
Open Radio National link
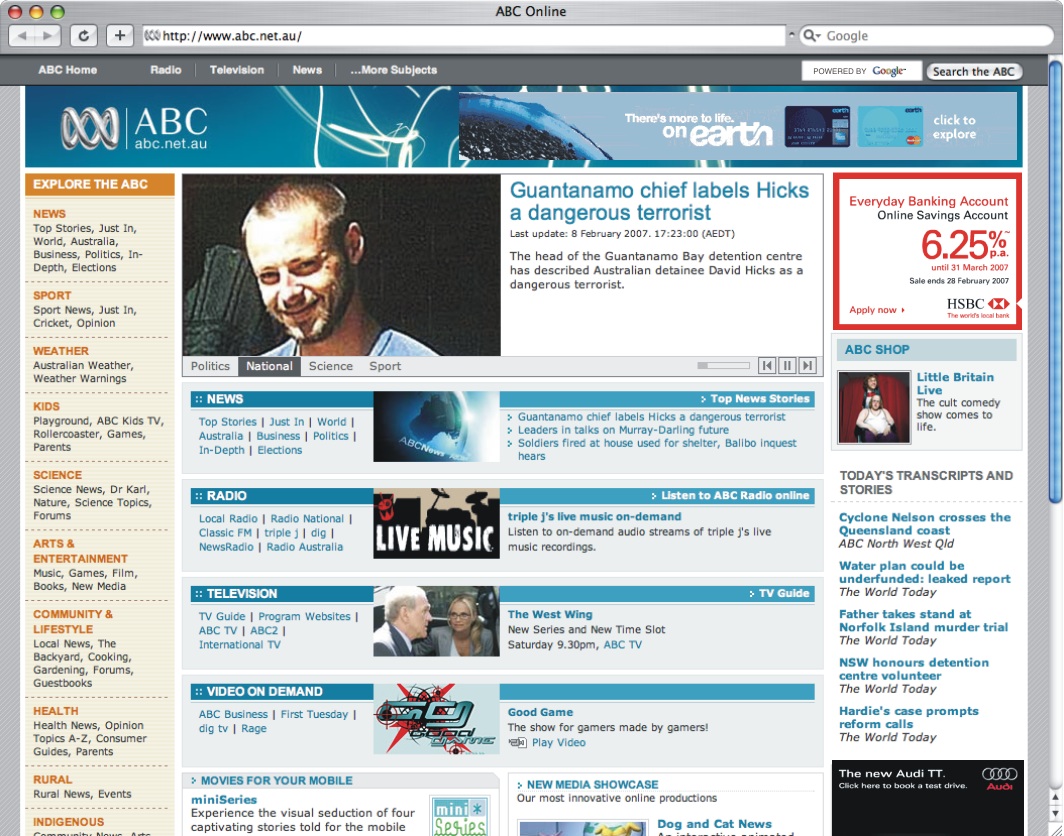307,518
